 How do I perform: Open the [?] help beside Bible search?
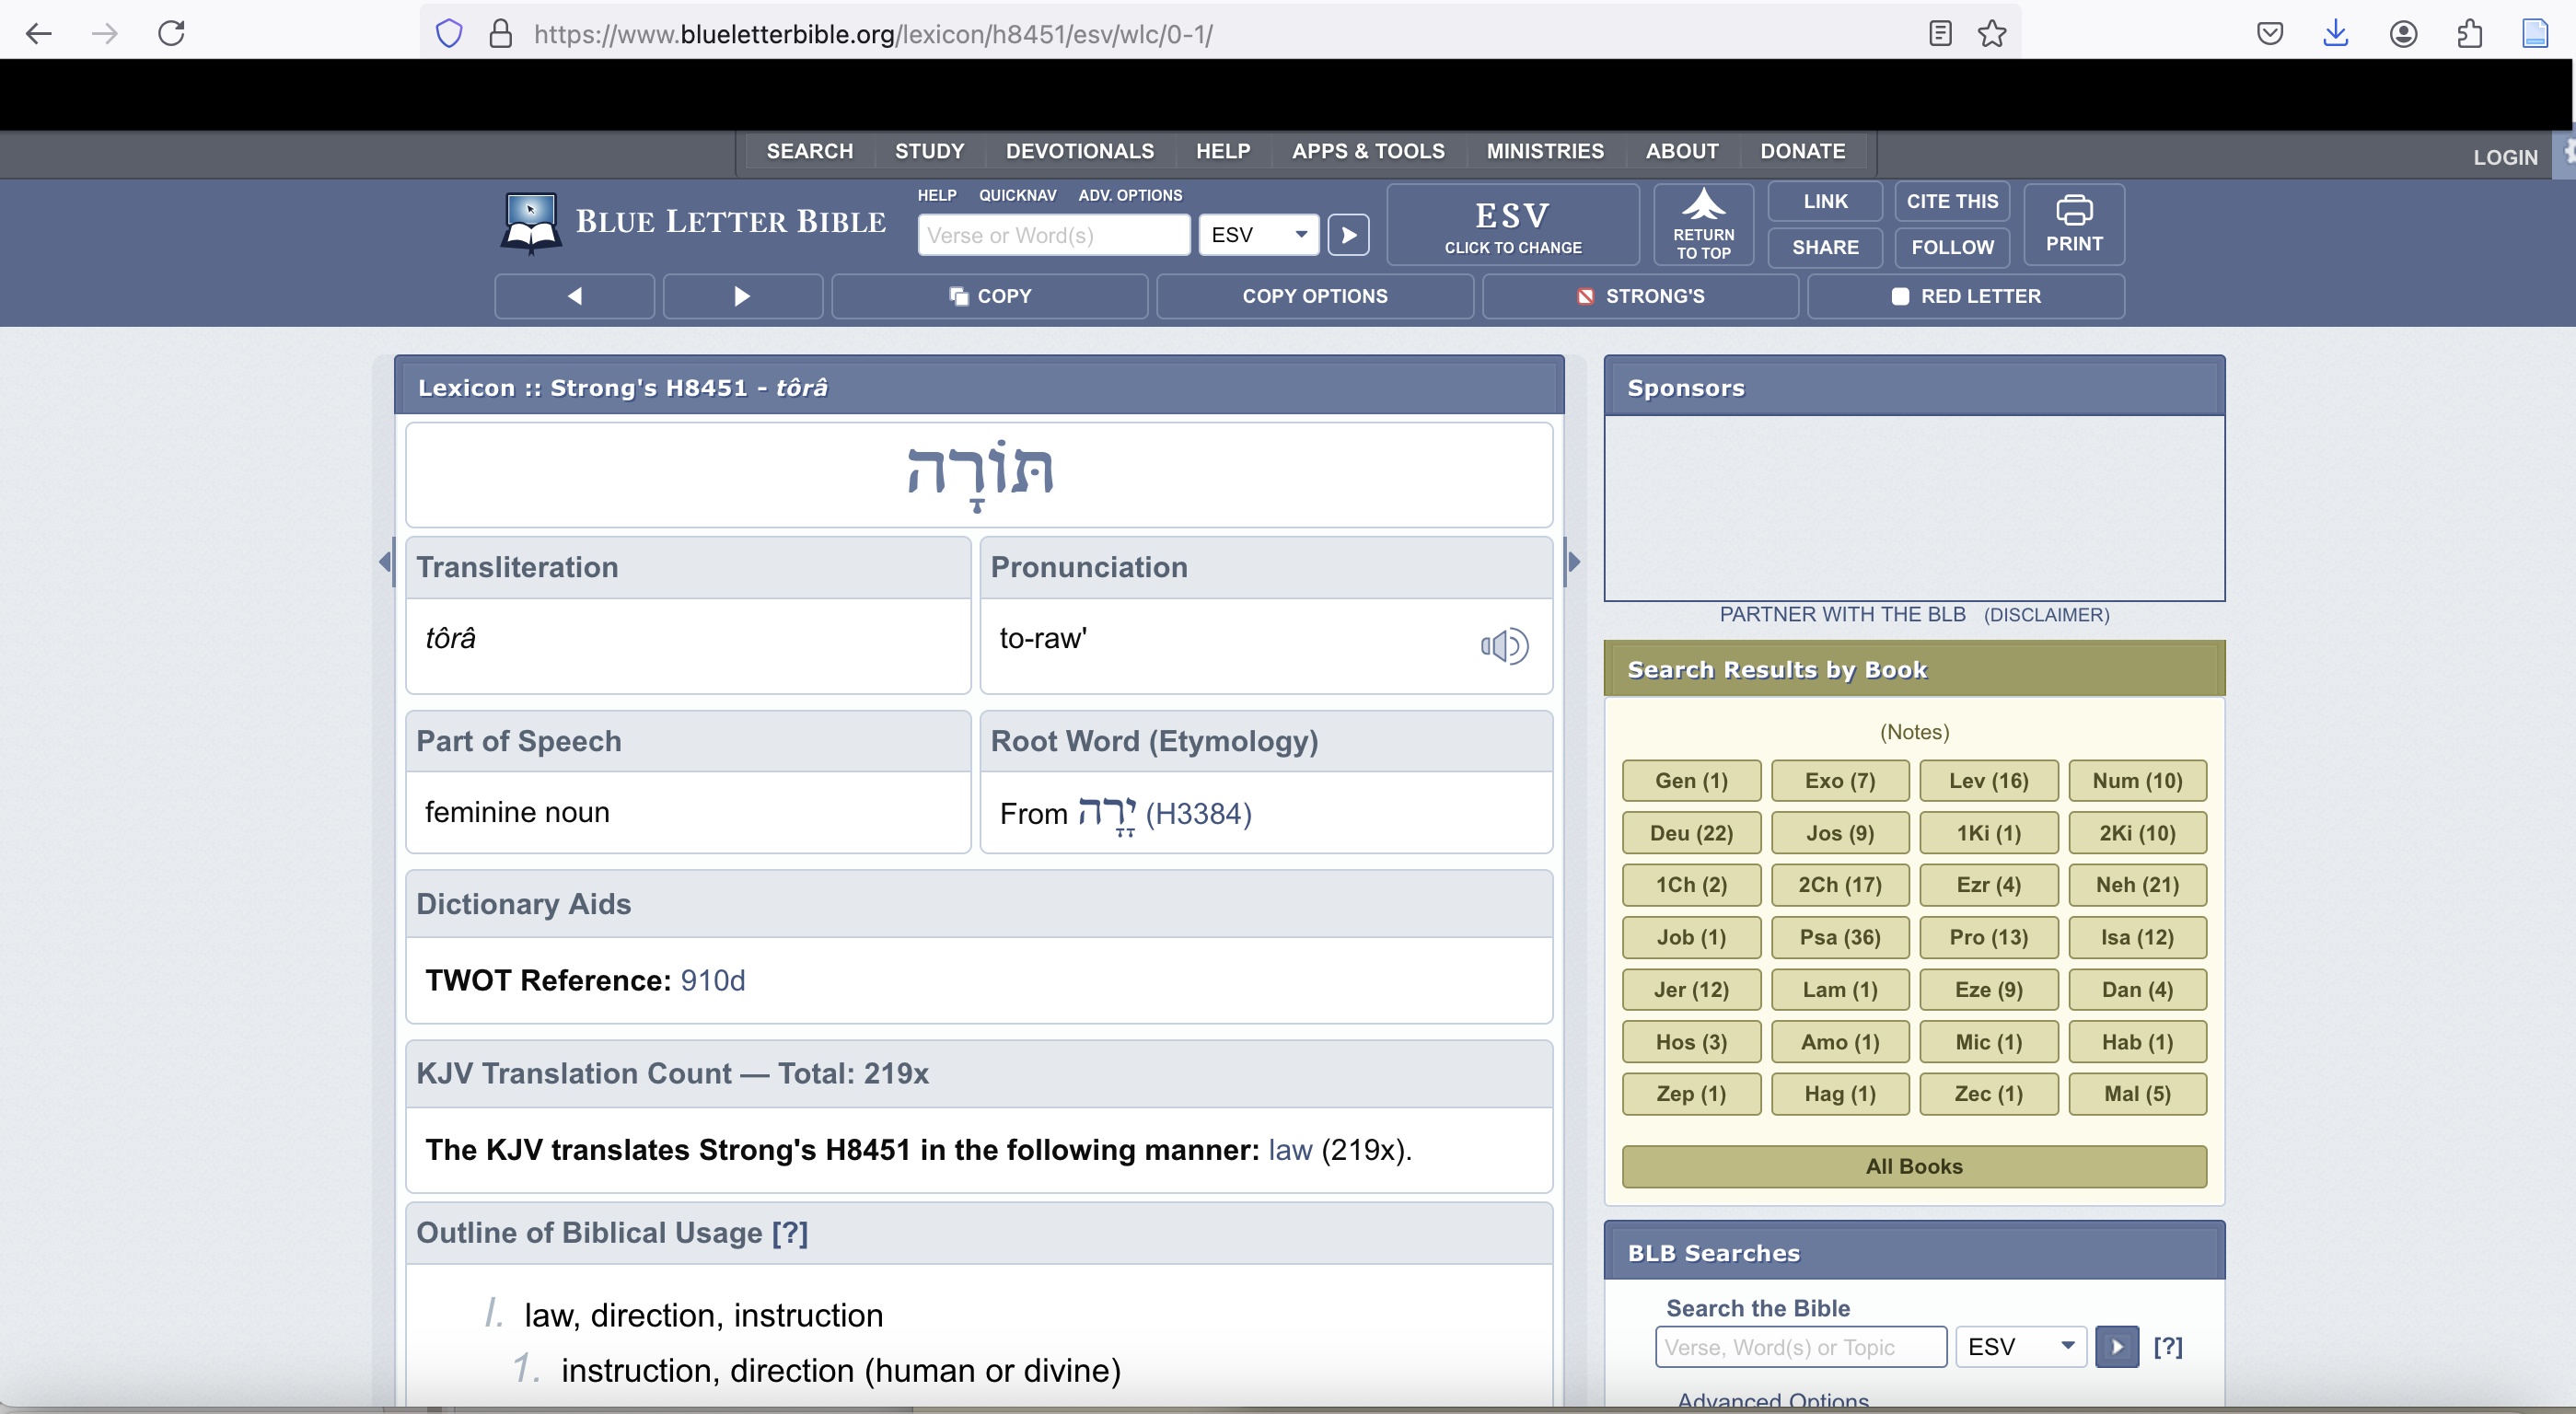[2168, 1346]
